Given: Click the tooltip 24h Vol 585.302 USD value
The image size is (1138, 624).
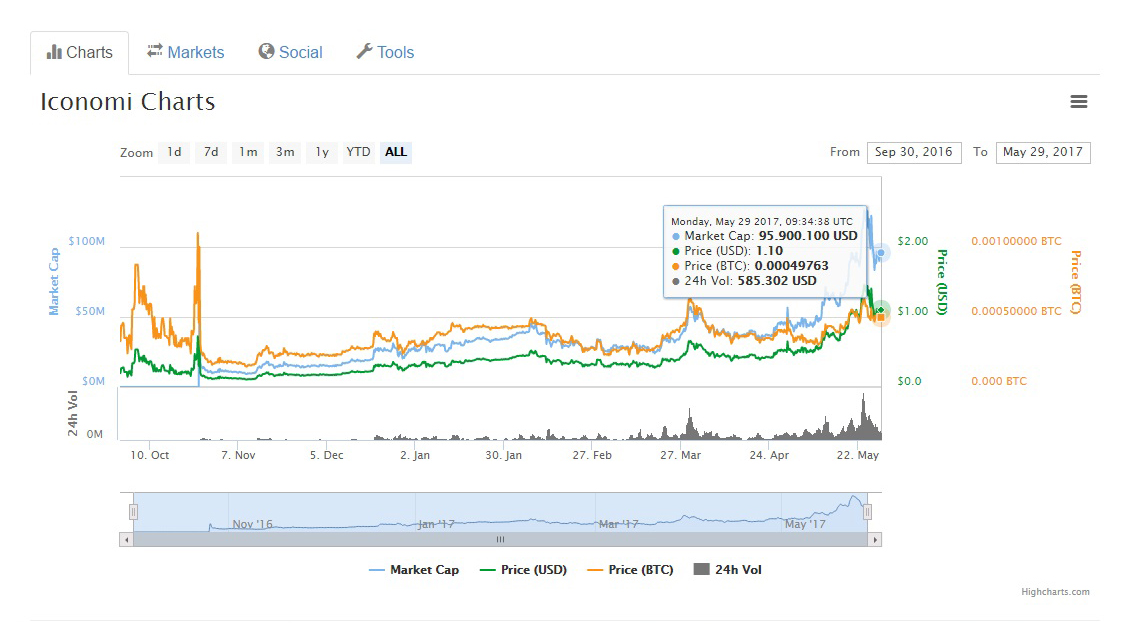Looking at the screenshot, I should [777, 281].
